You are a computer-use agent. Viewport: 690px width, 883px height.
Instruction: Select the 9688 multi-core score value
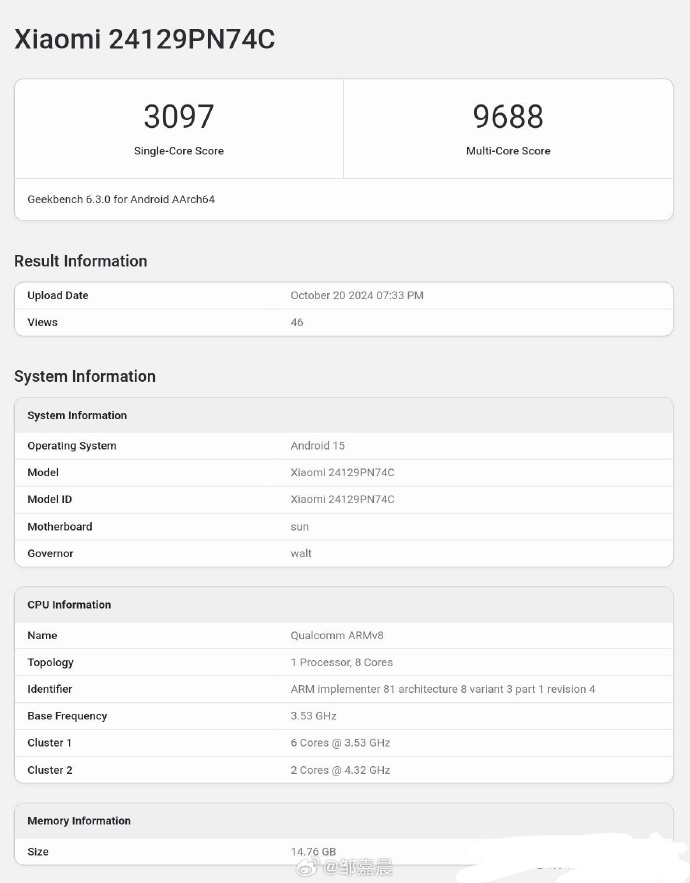click(x=508, y=117)
